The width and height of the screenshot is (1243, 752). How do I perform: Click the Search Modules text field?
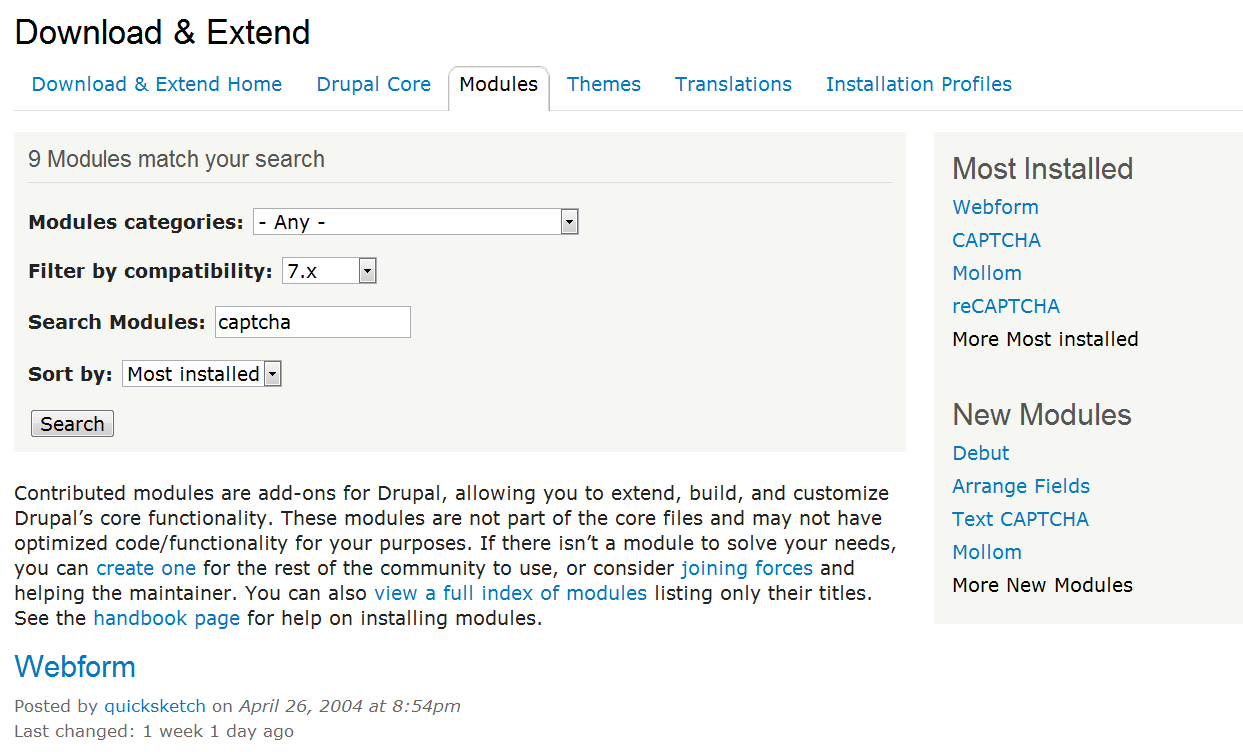coord(312,322)
